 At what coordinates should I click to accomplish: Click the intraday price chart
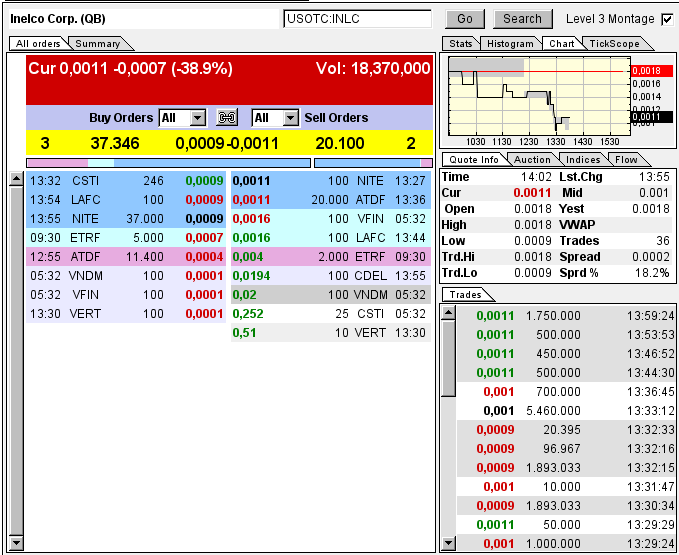point(540,96)
